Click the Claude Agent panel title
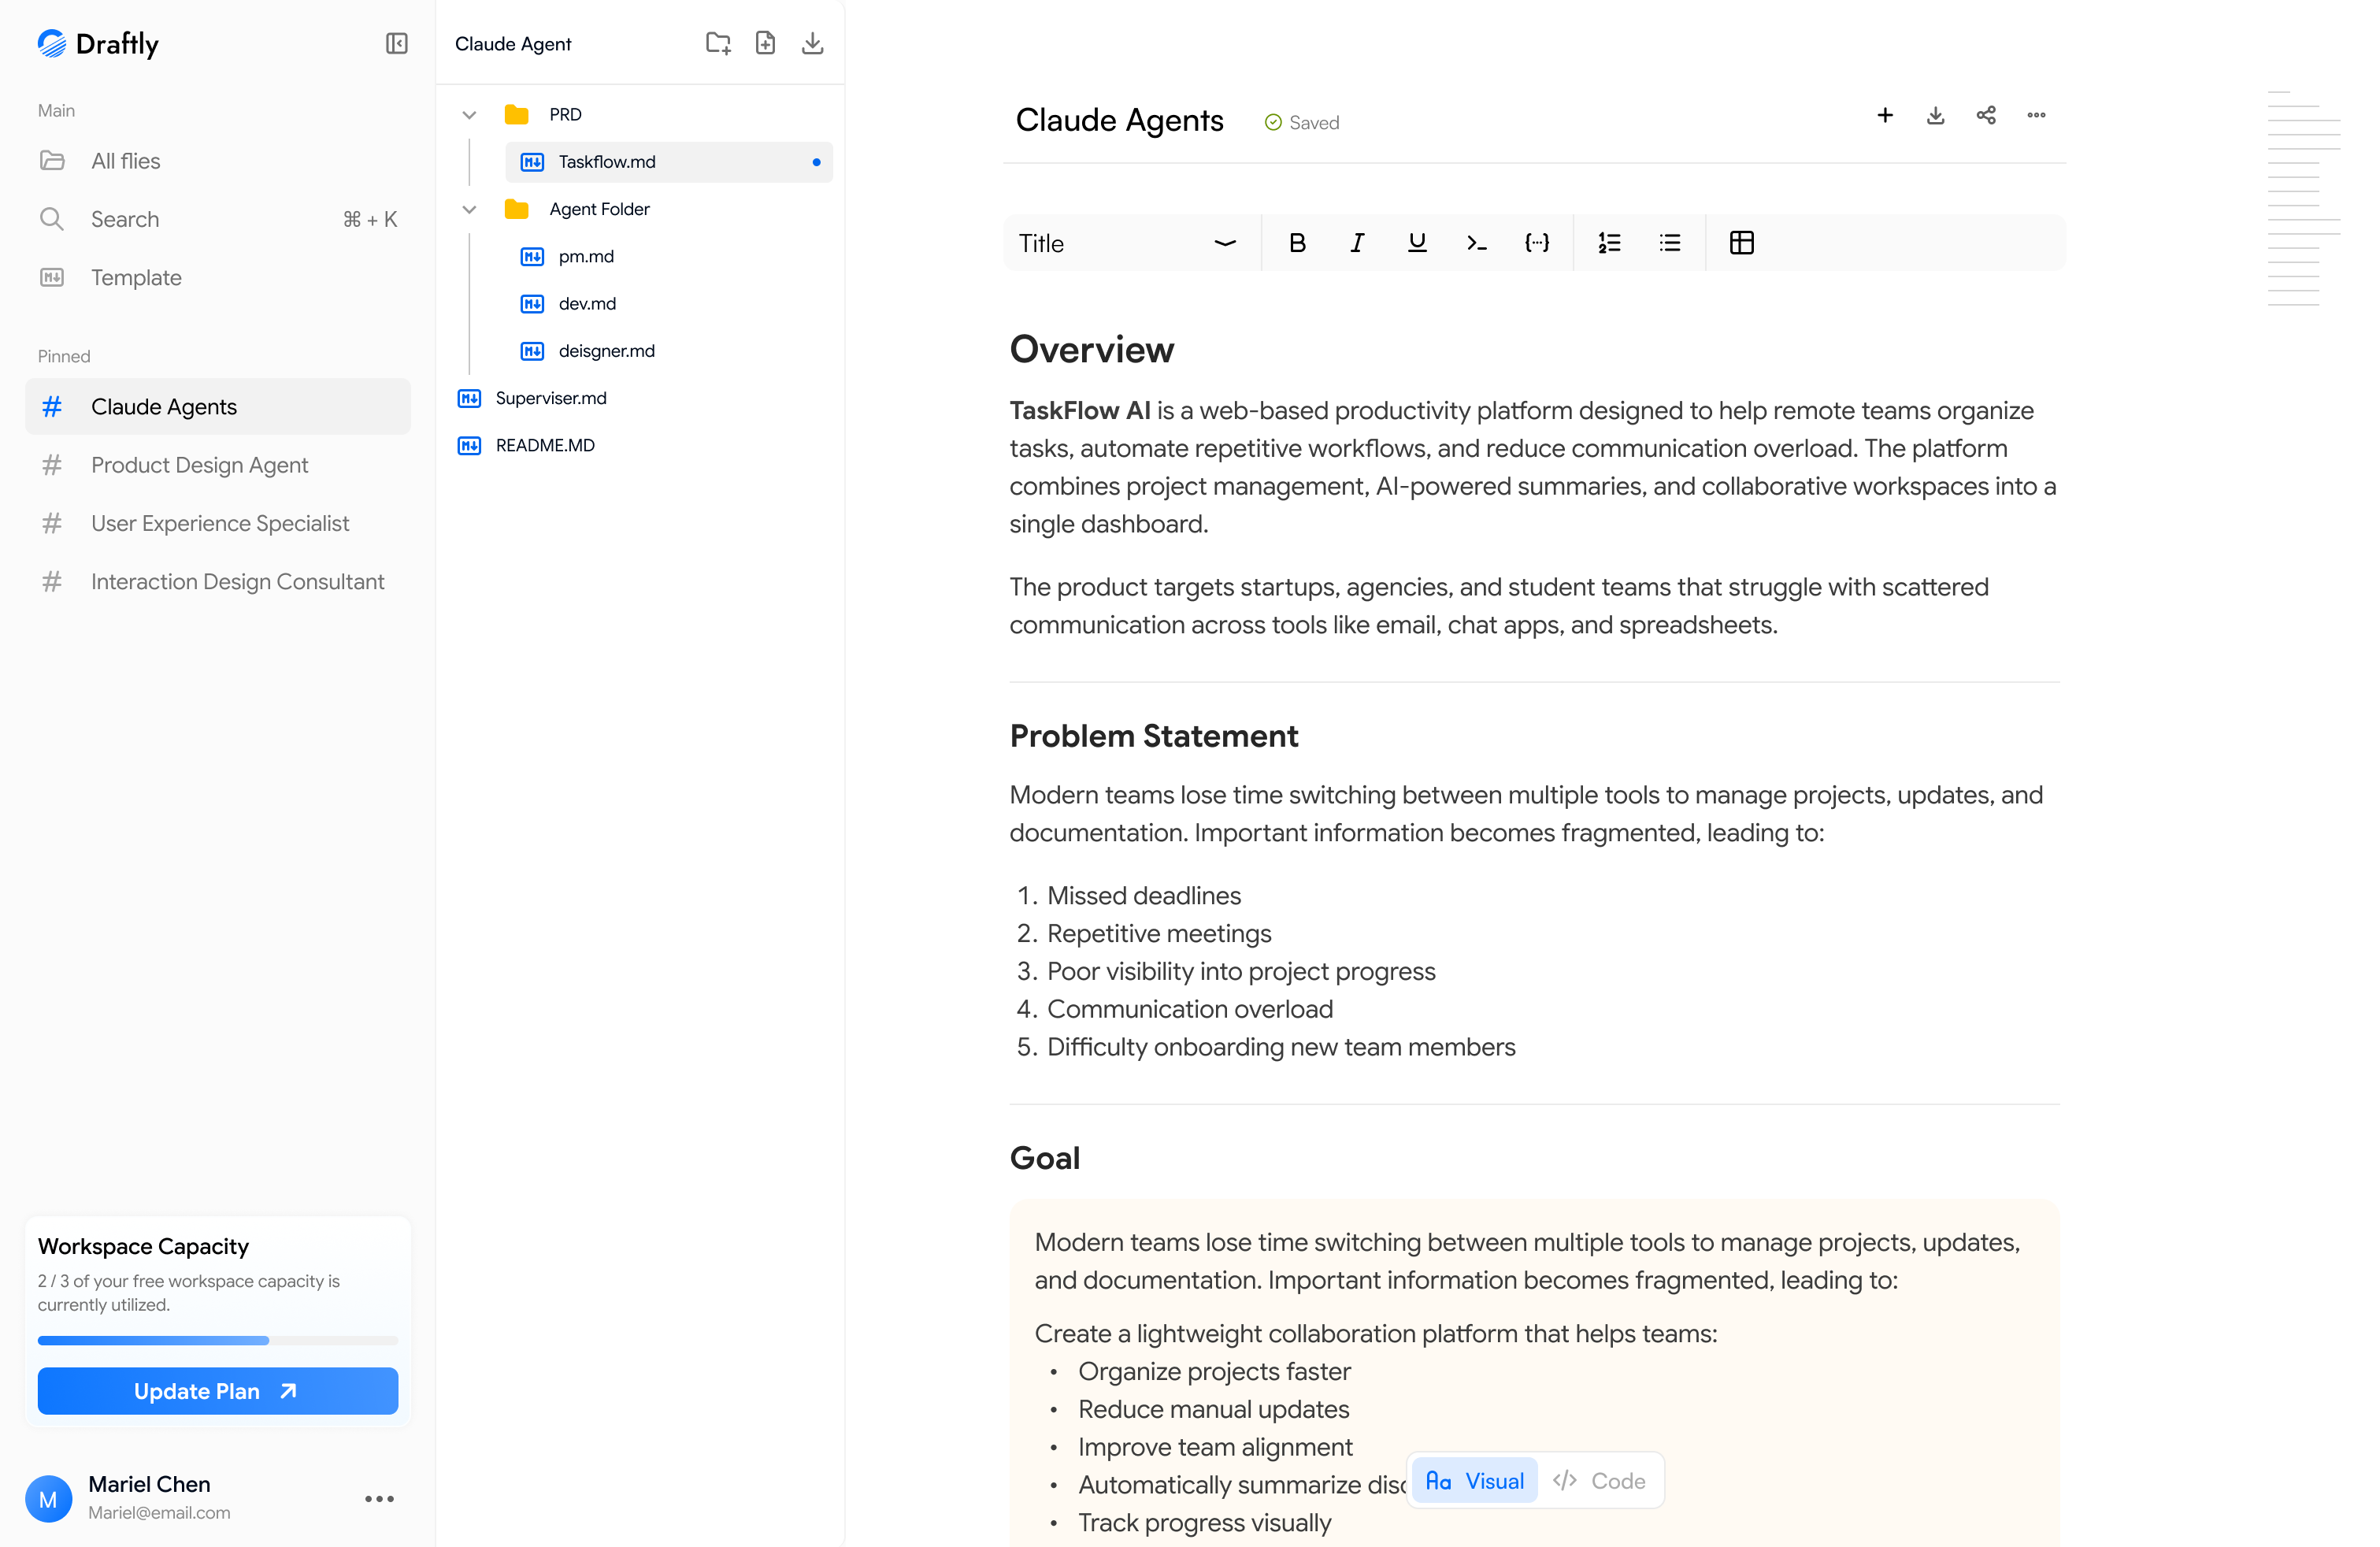This screenshot has width=2380, height=1547. (x=513, y=44)
